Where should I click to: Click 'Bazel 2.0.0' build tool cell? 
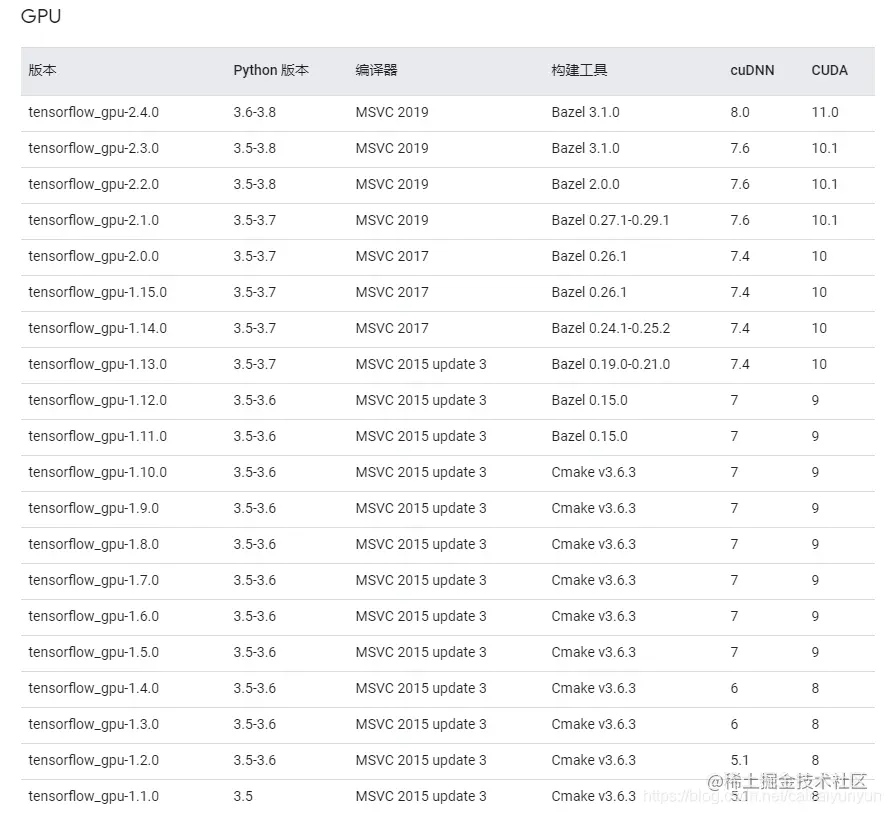pyautogui.click(x=585, y=184)
